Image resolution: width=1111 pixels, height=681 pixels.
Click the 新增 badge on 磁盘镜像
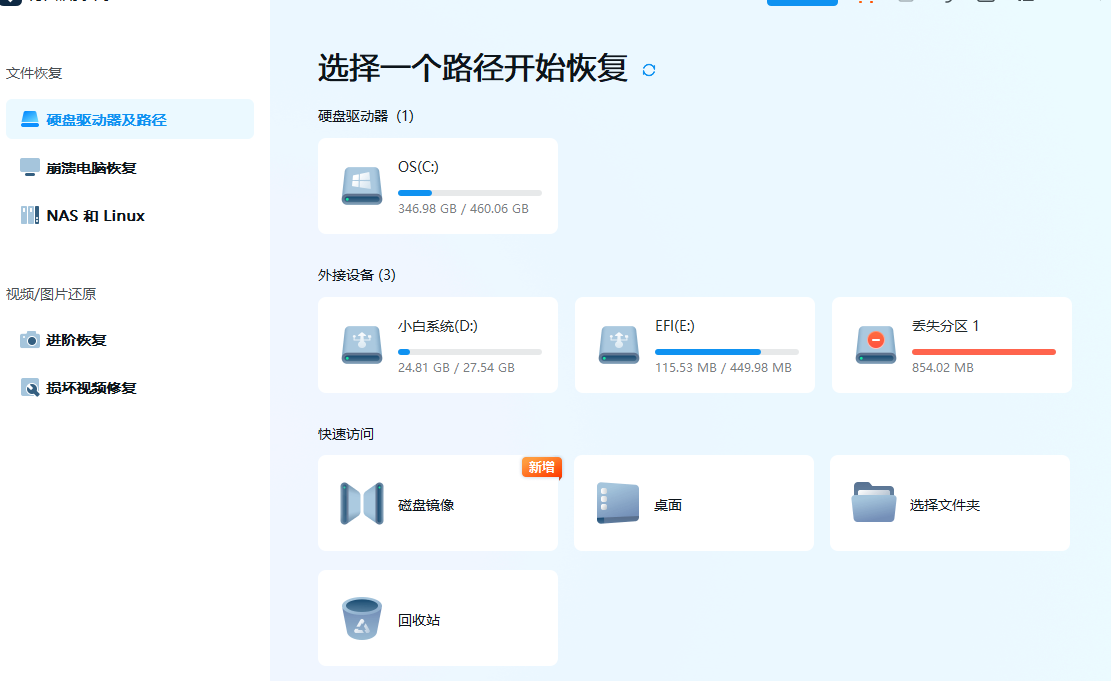pos(540,467)
